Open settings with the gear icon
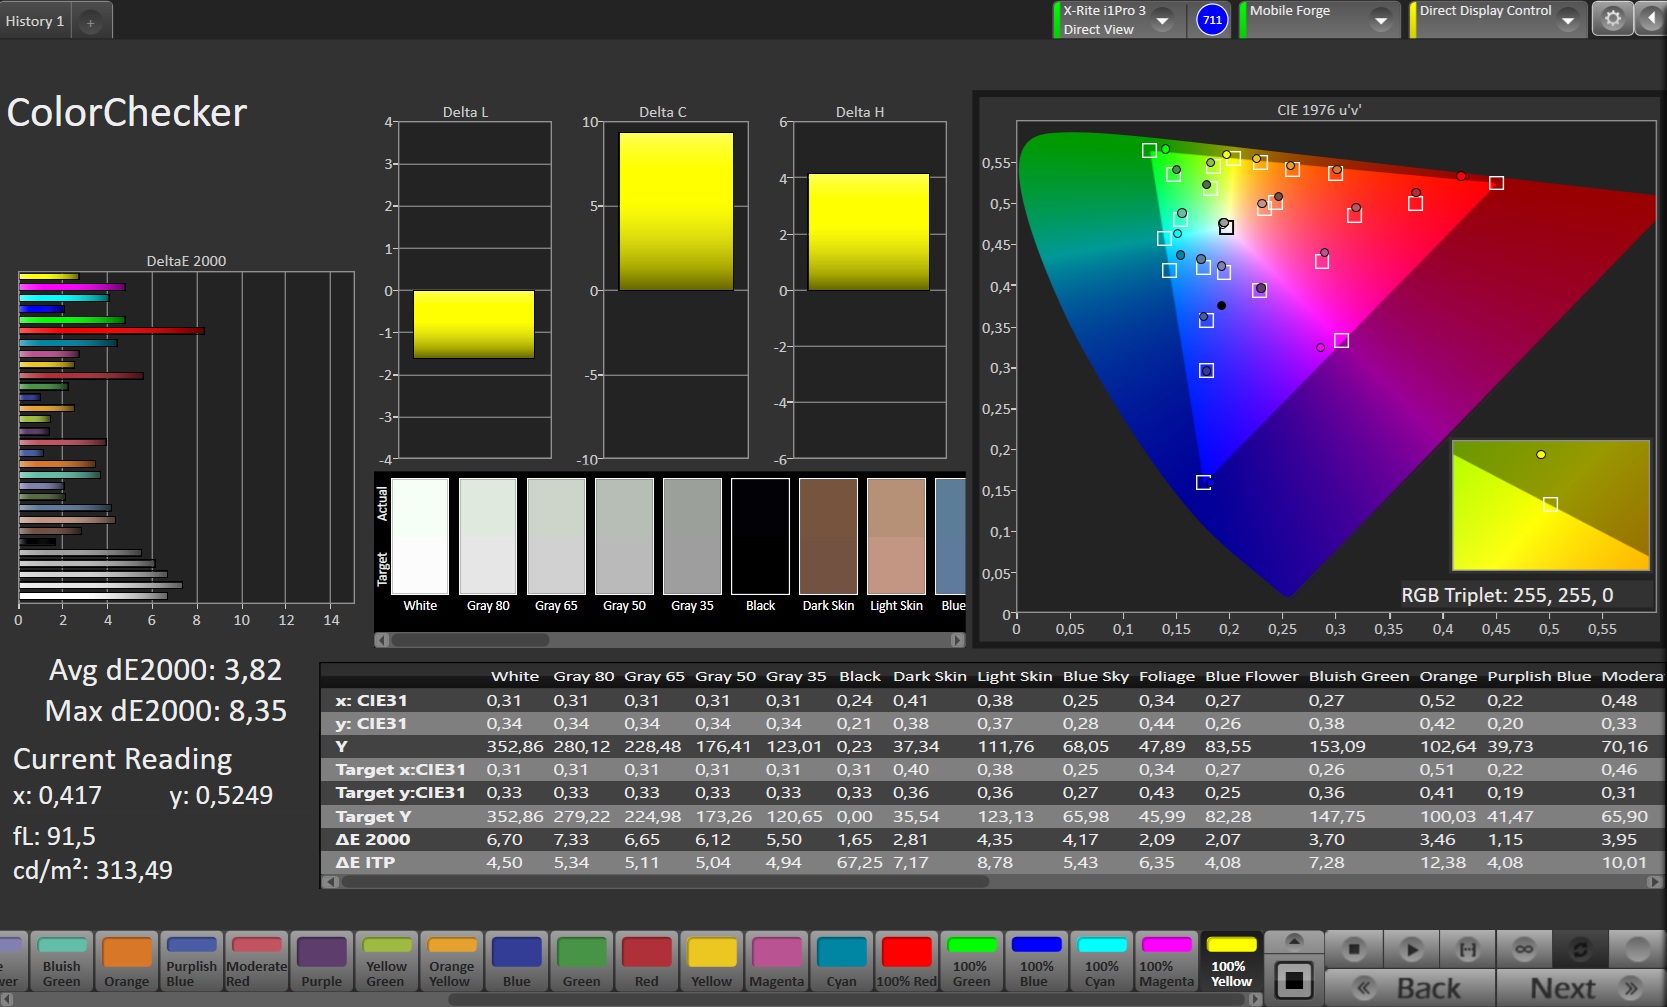The width and height of the screenshot is (1667, 1007). [x=1612, y=19]
